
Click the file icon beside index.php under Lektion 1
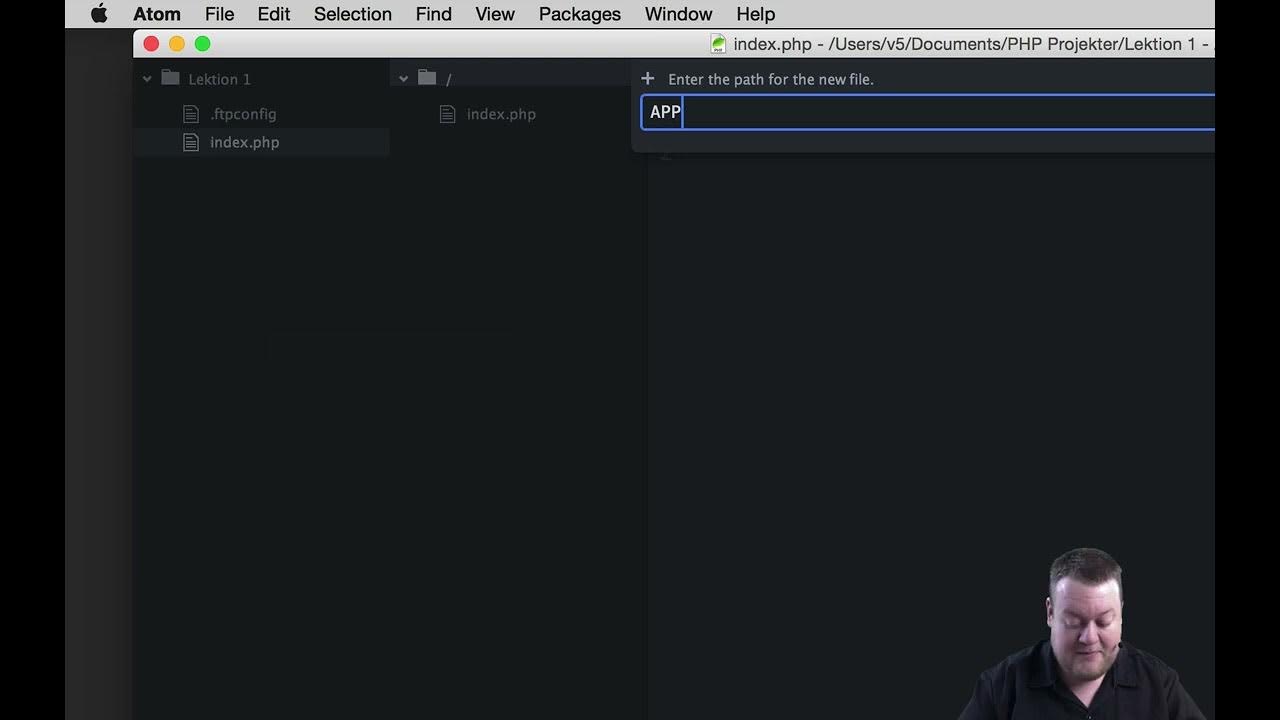191,142
